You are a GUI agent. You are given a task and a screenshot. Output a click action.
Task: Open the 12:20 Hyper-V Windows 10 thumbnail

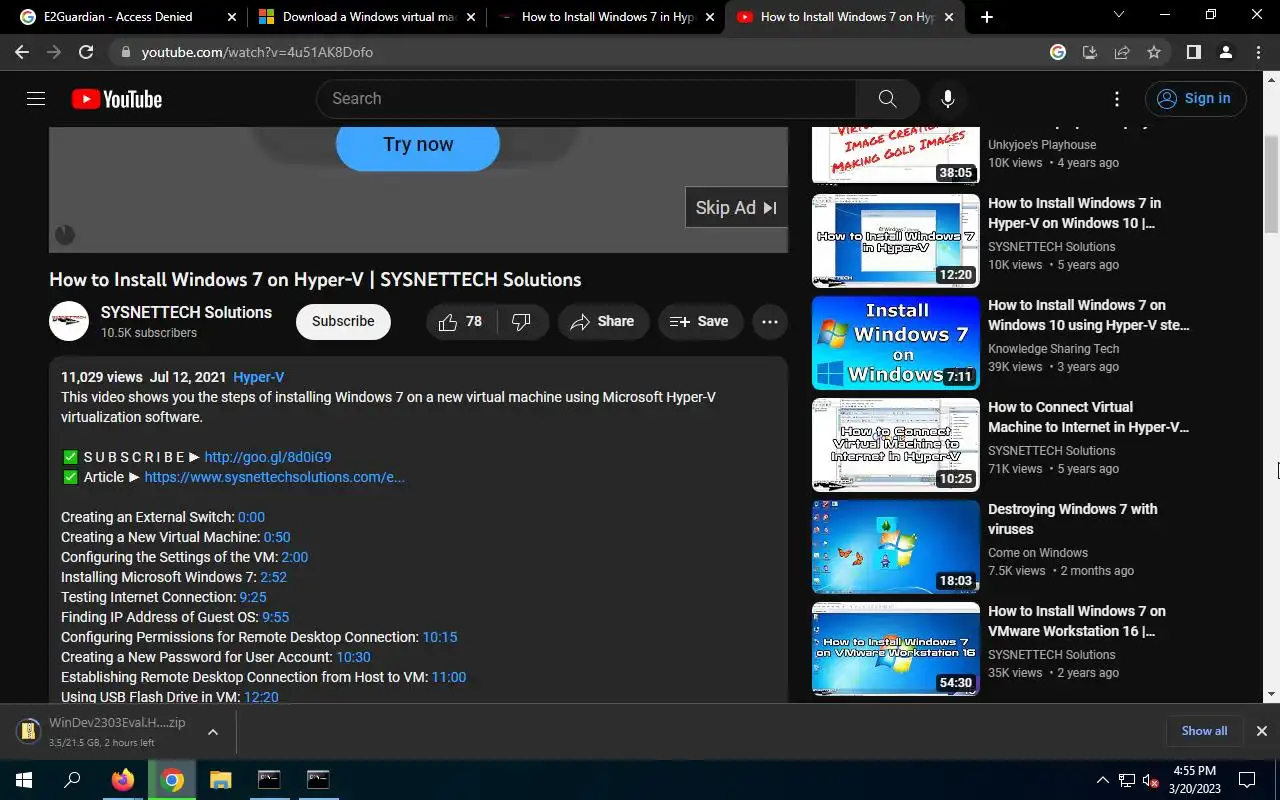(896, 241)
